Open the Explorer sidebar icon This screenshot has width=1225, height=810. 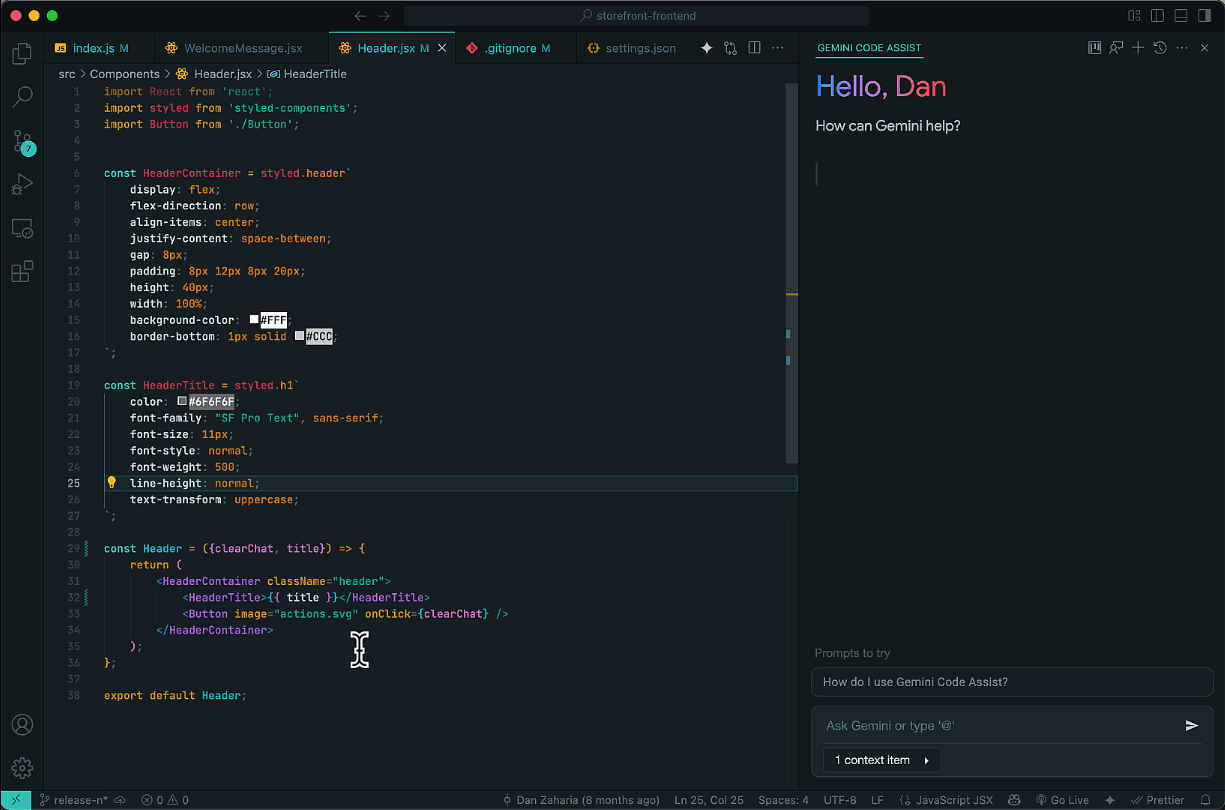coord(22,53)
